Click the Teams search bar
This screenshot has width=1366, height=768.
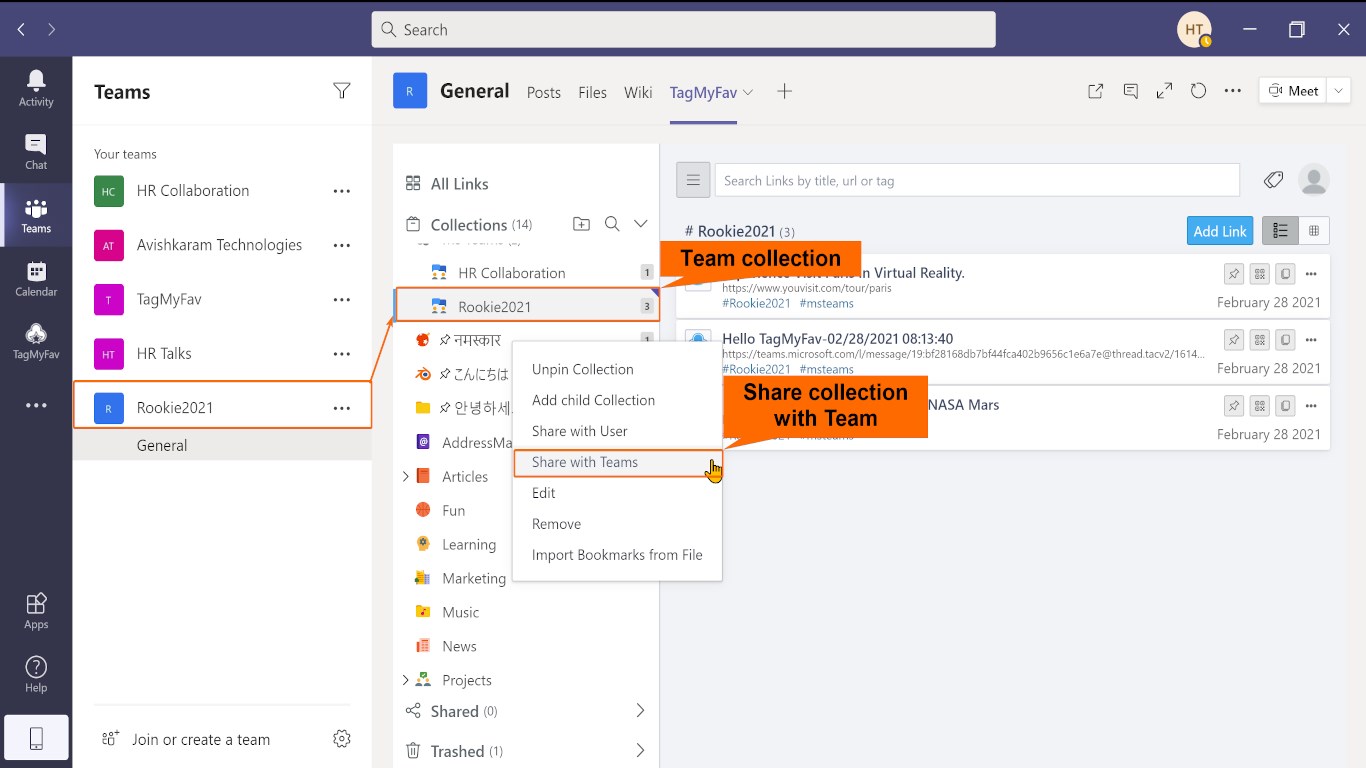pos(684,30)
